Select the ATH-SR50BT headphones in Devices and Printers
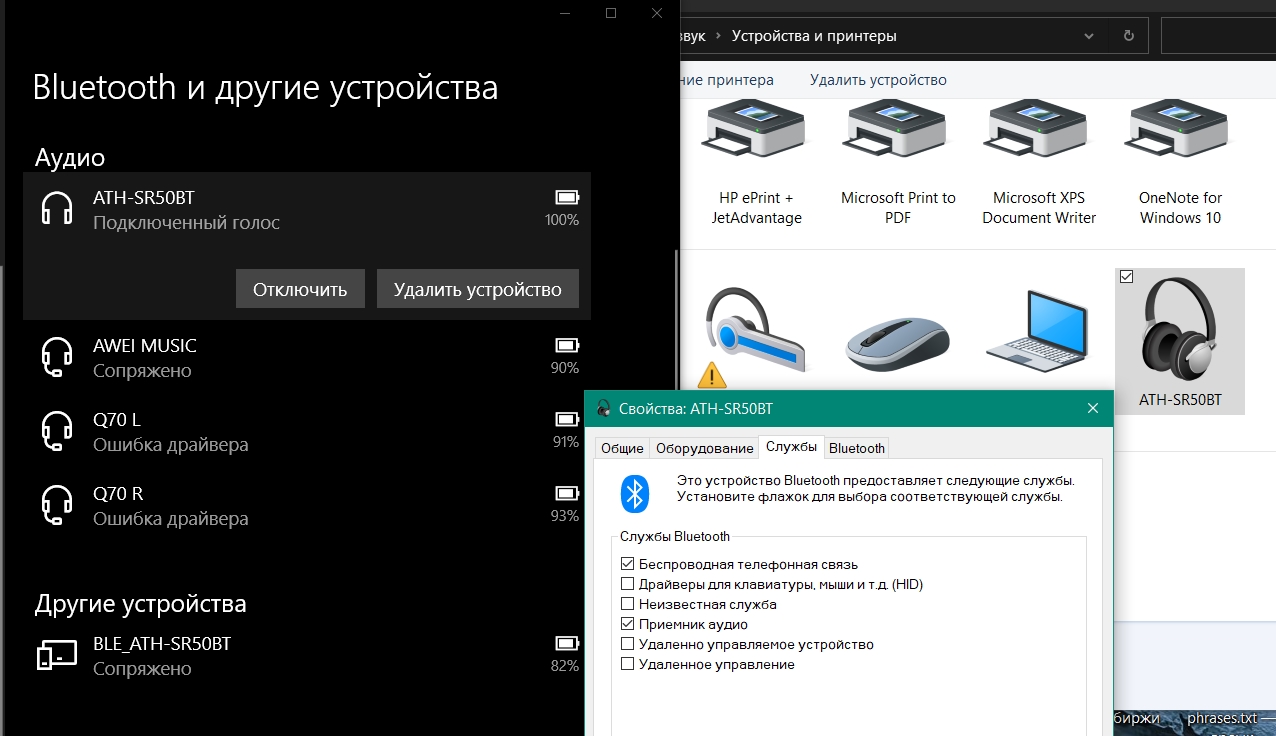The width and height of the screenshot is (1276, 736). pyautogui.click(x=1180, y=341)
